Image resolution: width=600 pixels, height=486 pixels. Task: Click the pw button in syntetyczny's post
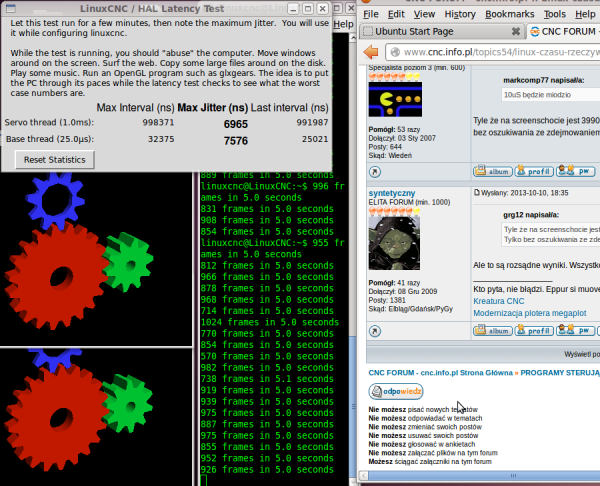coord(576,331)
